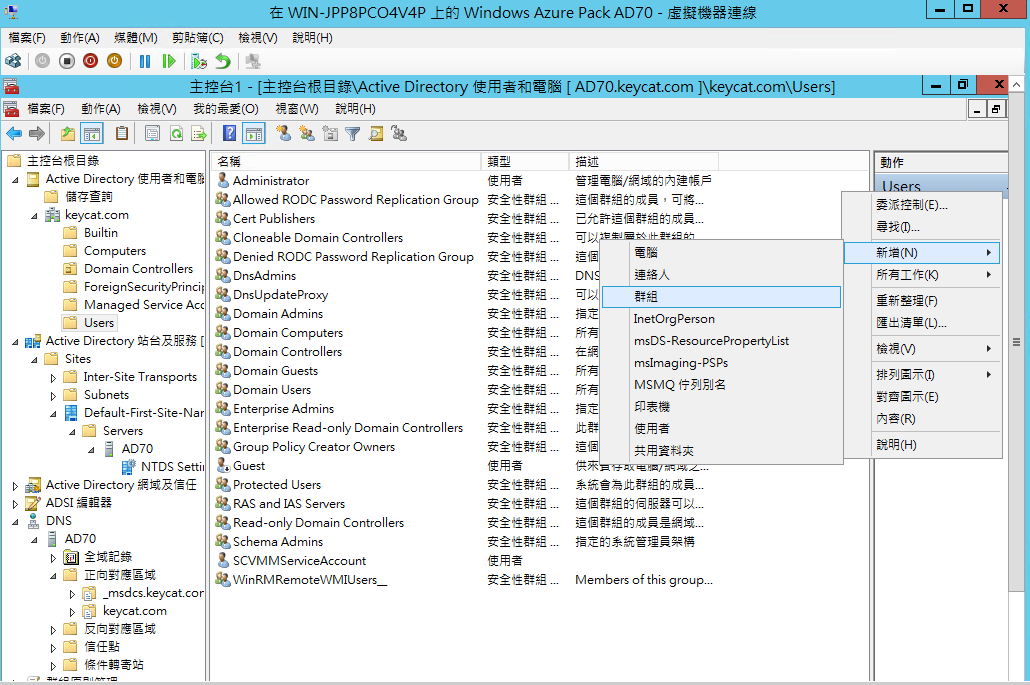Collapse the keycat.com domain tree node
Image resolution: width=1030 pixels, height=685 pixels.
(x=34, y=215)
